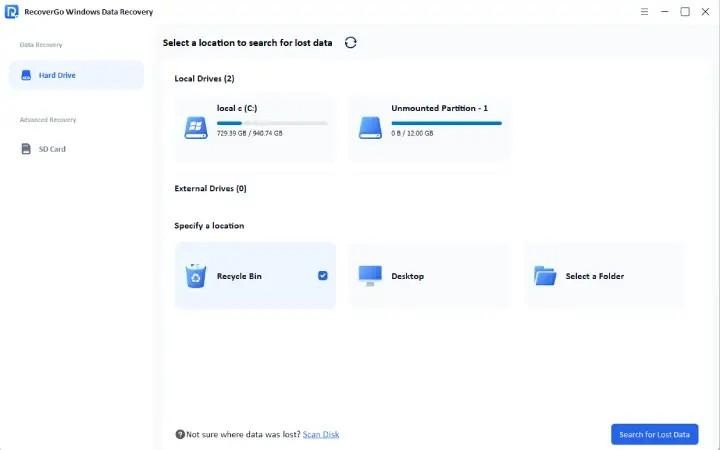Select the Unmounted Partition - 1 card
The height and width of the screenshot is (450, 720).
click(430, 128)
